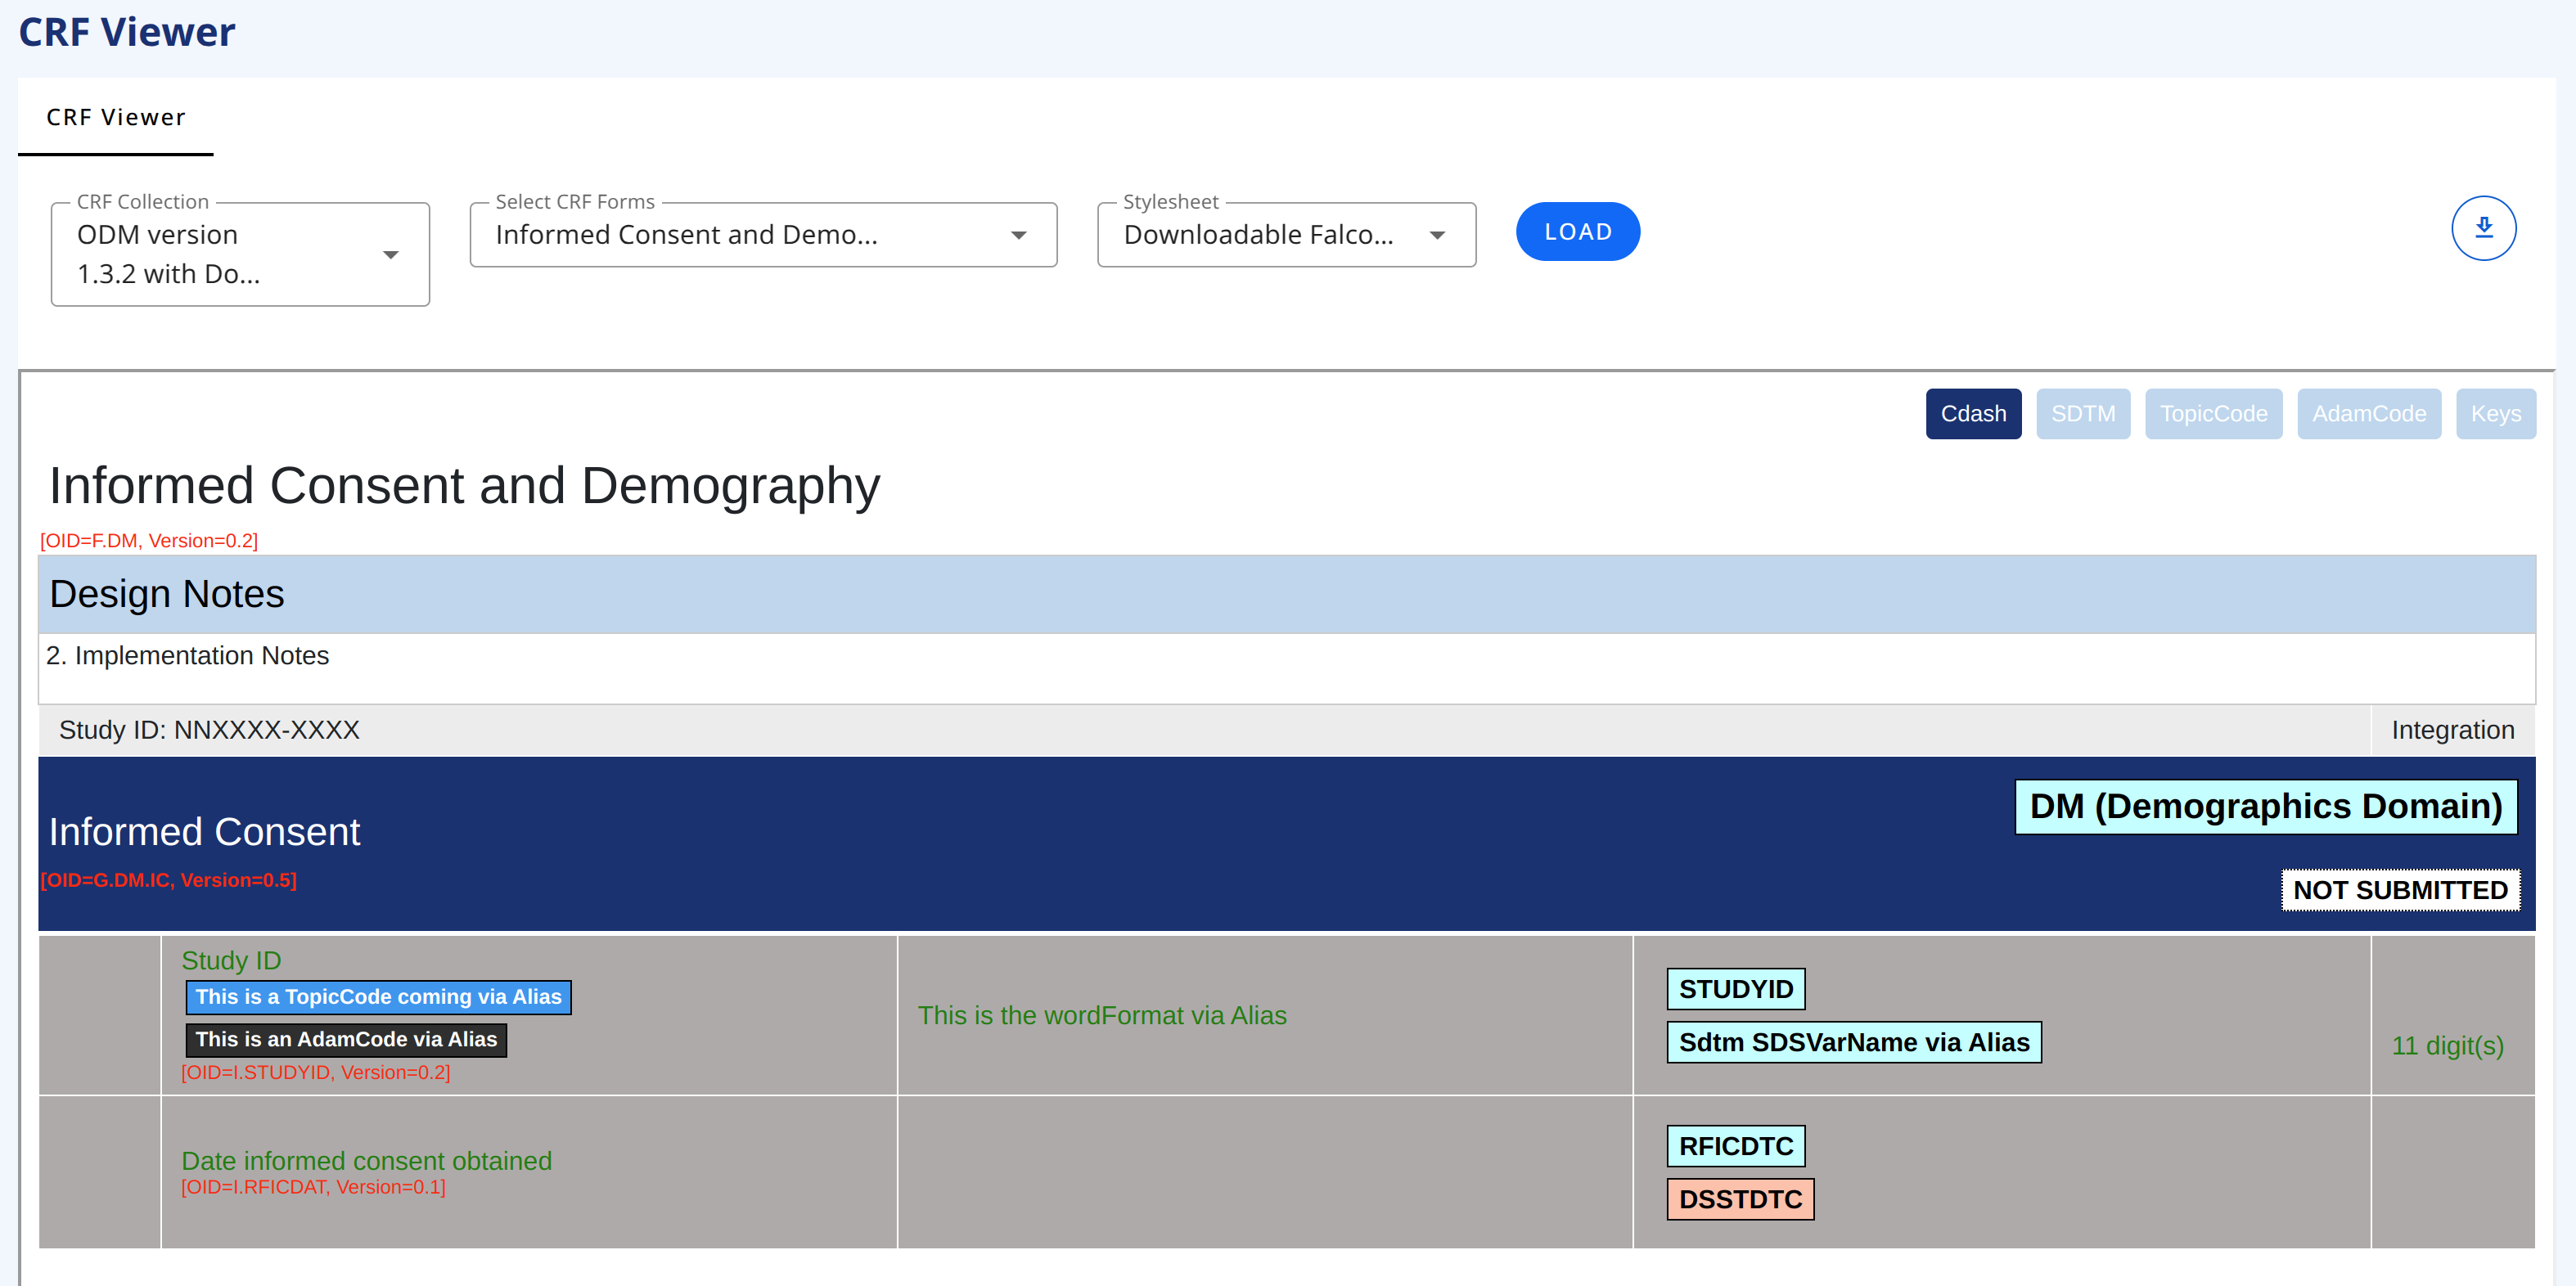Select the RFICDTC annotation badge
Viewport: 2576px width, 1286px height.
click(x=1736, y=1145)
